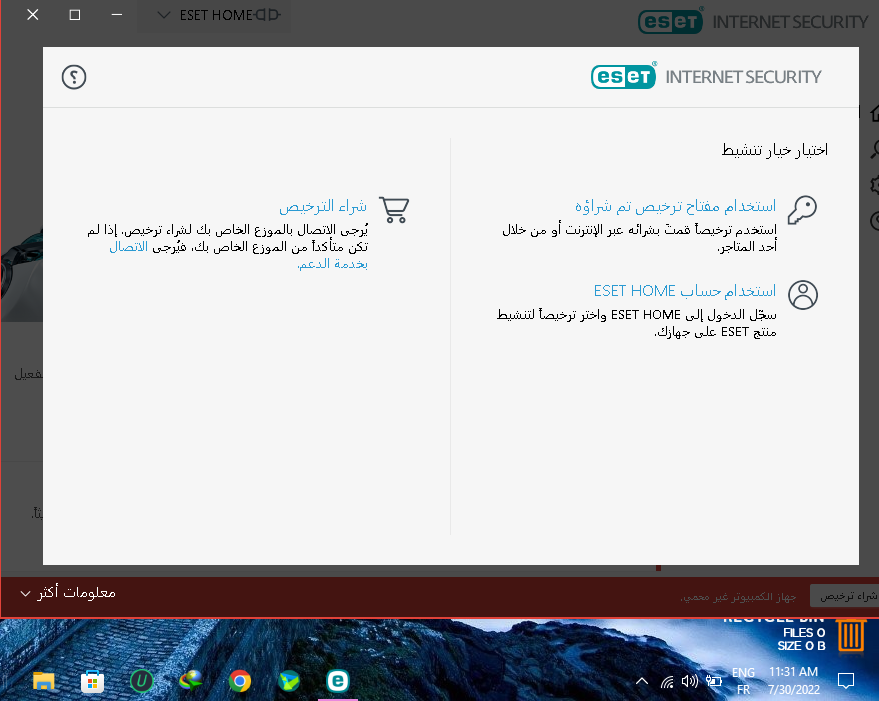The height and width of the screenshot is (701, 879).
Task: Select ESET icon in taskbar
Action: click(338, 681)
